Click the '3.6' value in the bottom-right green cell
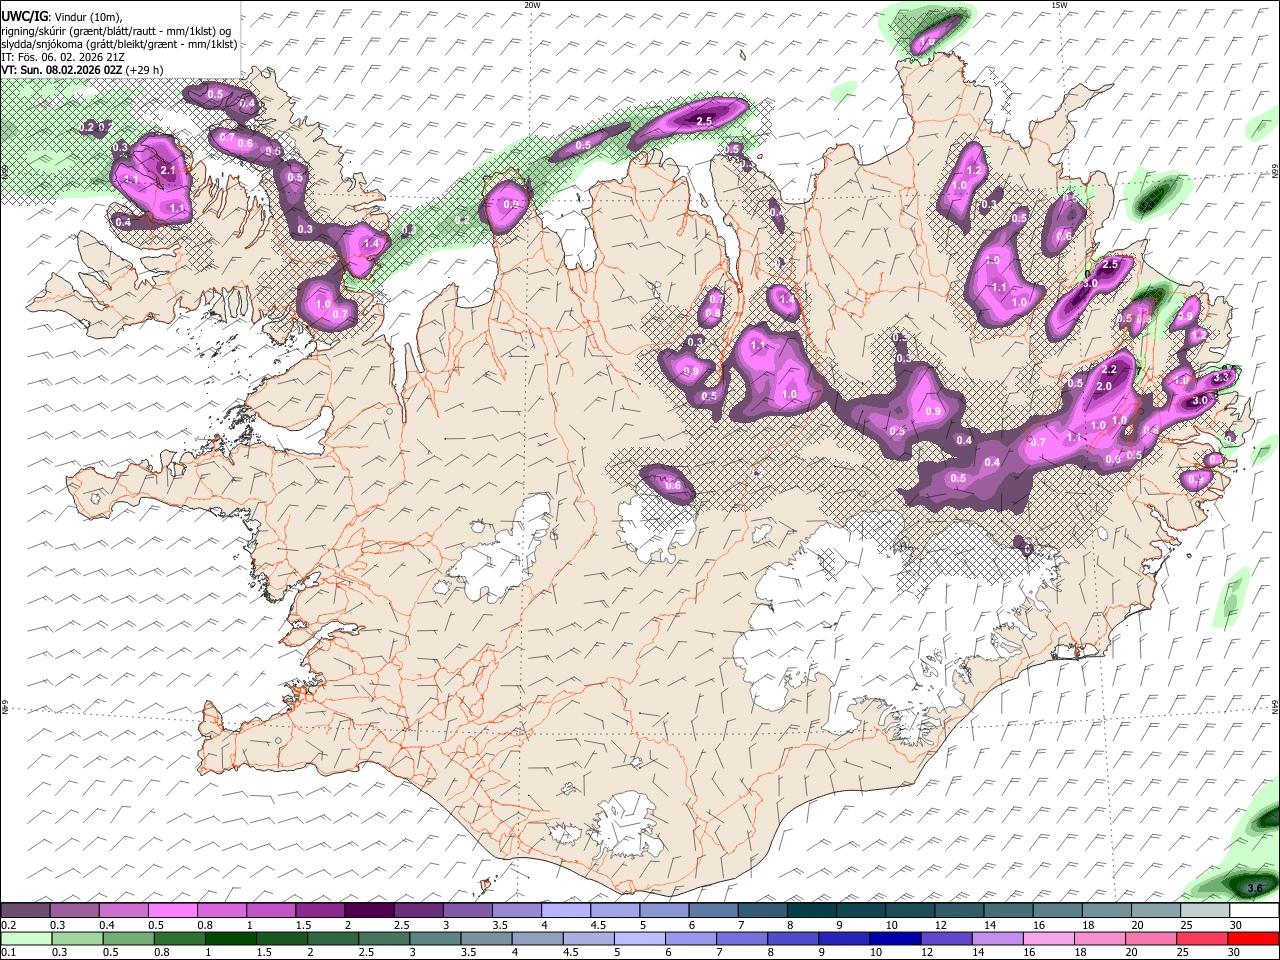 [x=1257, y=888]
